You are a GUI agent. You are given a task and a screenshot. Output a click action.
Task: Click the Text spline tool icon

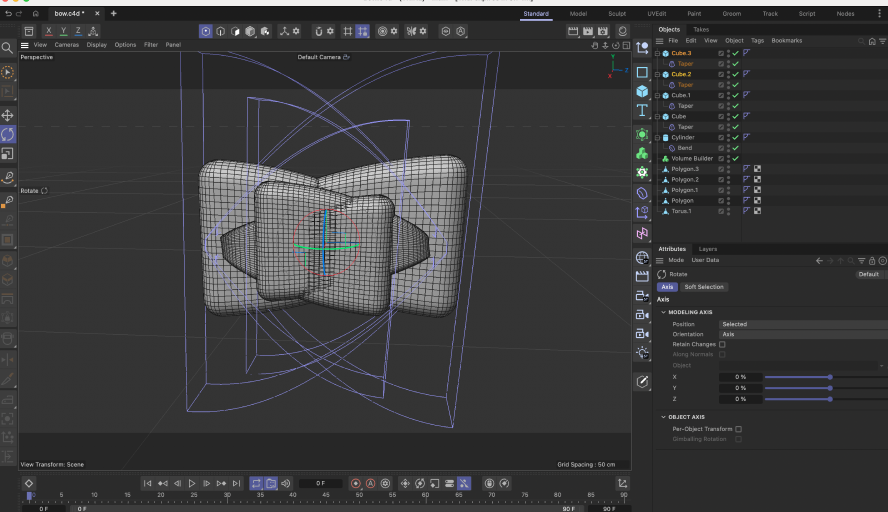[x=642, y=110]
